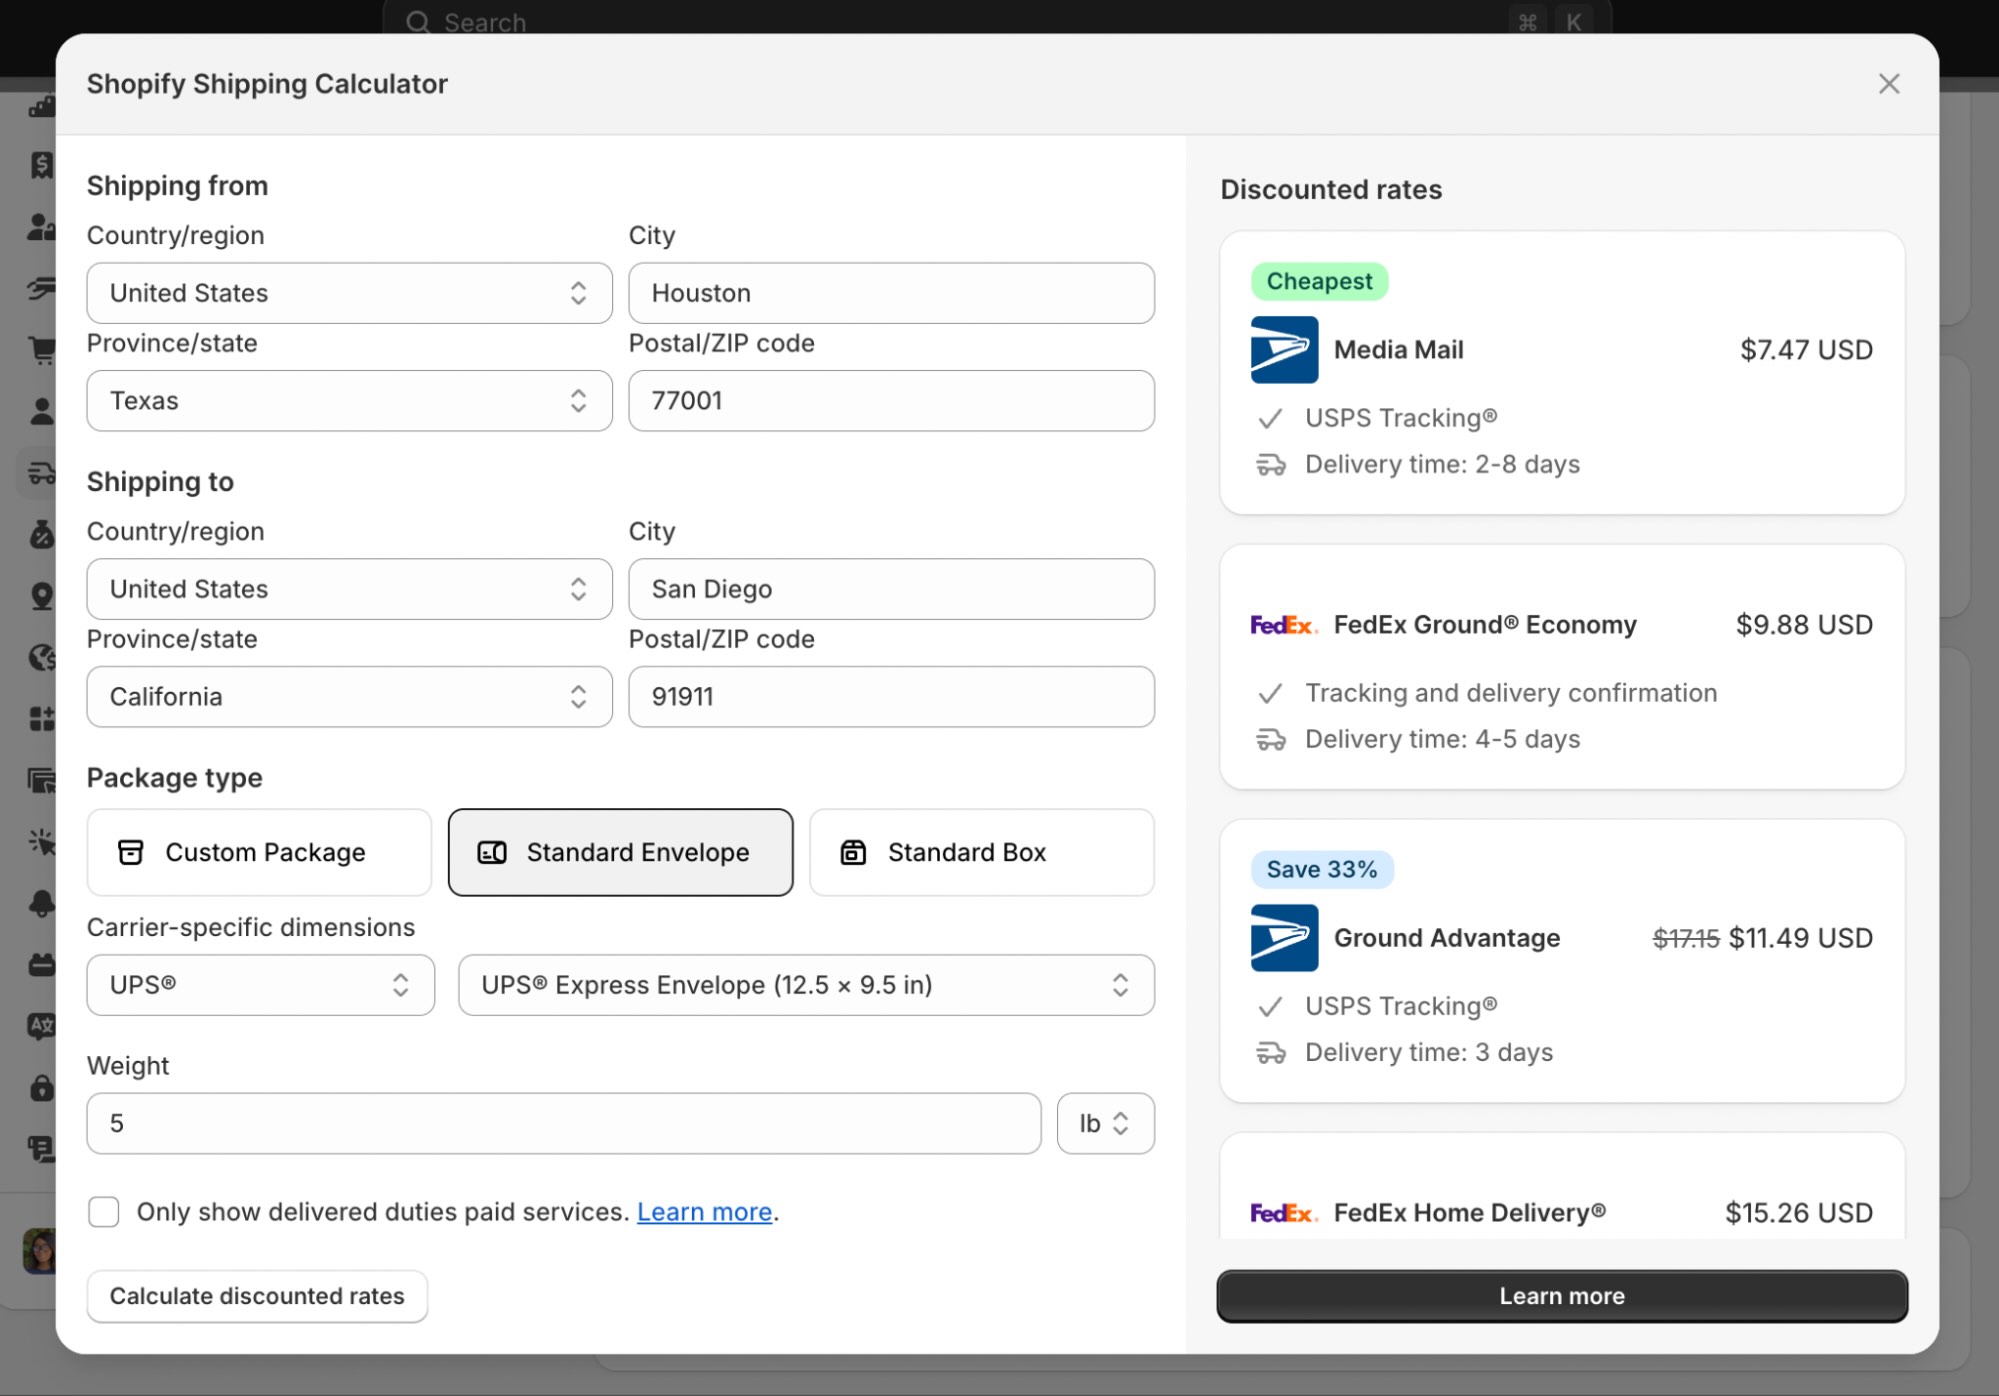Open Shipping and delivery truck sidebar icon
Image resolution: width=1999 pixels, height=1396 pixels.
pyautogui.click(x=42, y=472)
